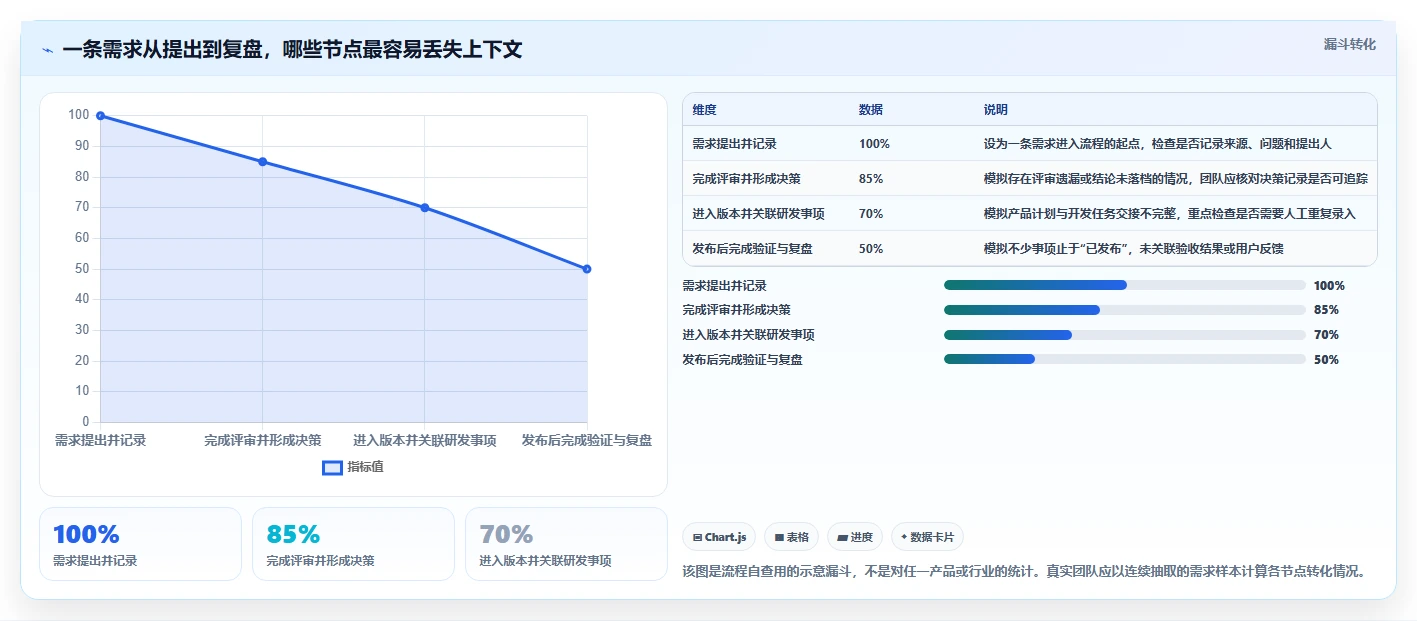The width and height of the screenshot is (1417, 621).
Task: Click the progress bar for 发布后完成验证与复盘
Action: point(1125,360)
